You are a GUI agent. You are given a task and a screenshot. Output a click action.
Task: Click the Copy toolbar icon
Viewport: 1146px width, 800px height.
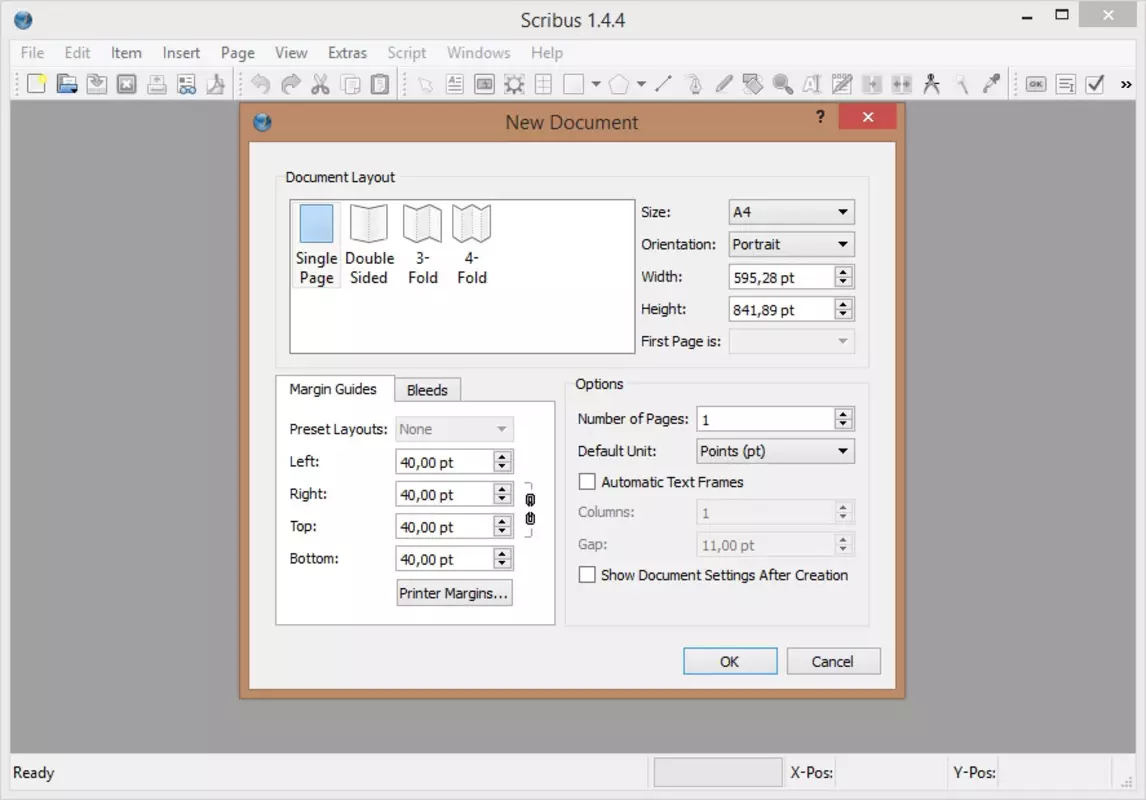351,84
